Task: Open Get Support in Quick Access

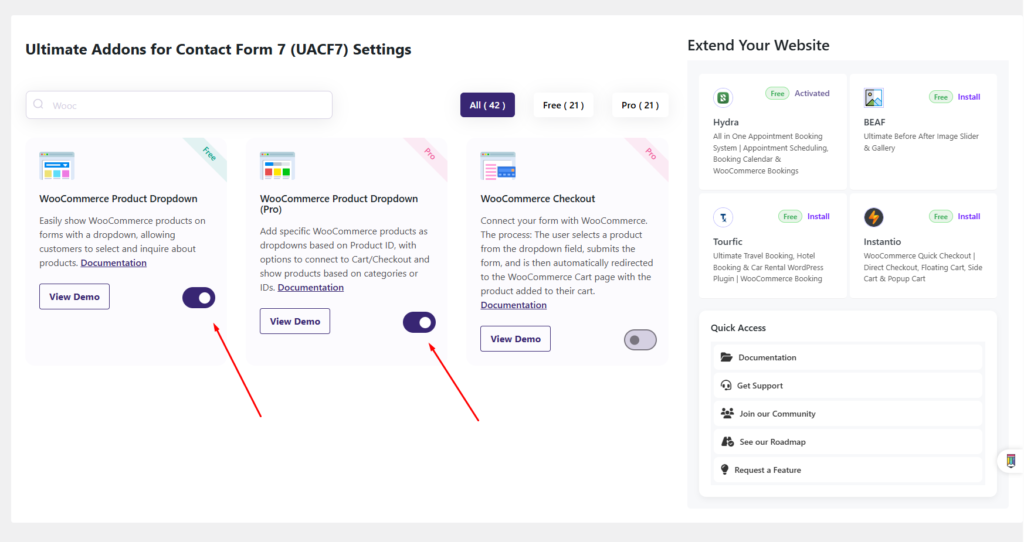Action: pyautogui.click(x=848, y=385)
